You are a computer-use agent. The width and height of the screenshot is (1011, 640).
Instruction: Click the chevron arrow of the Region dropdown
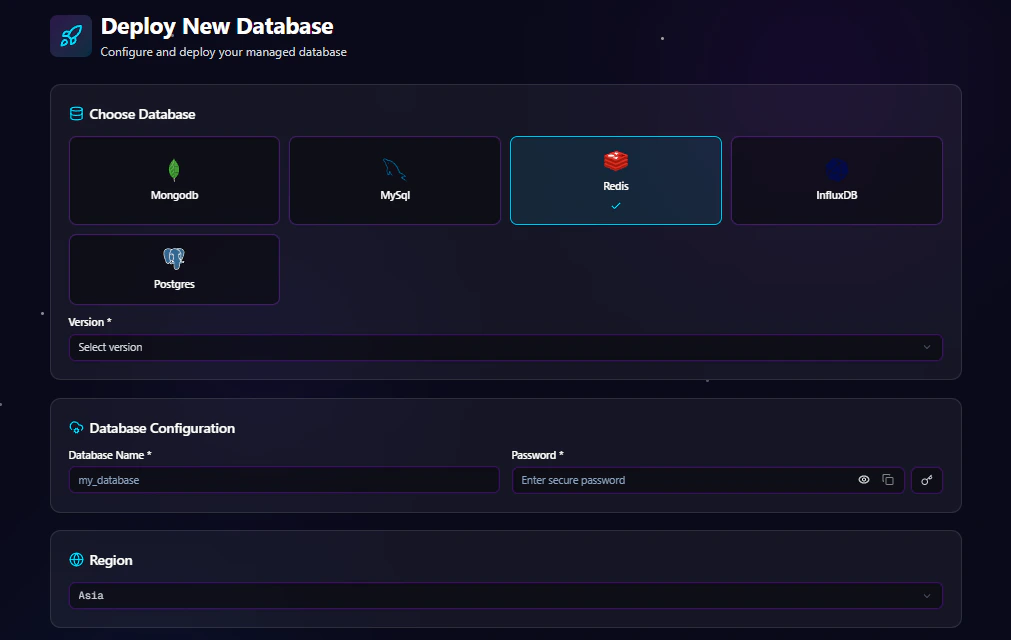tap(927, 596)
